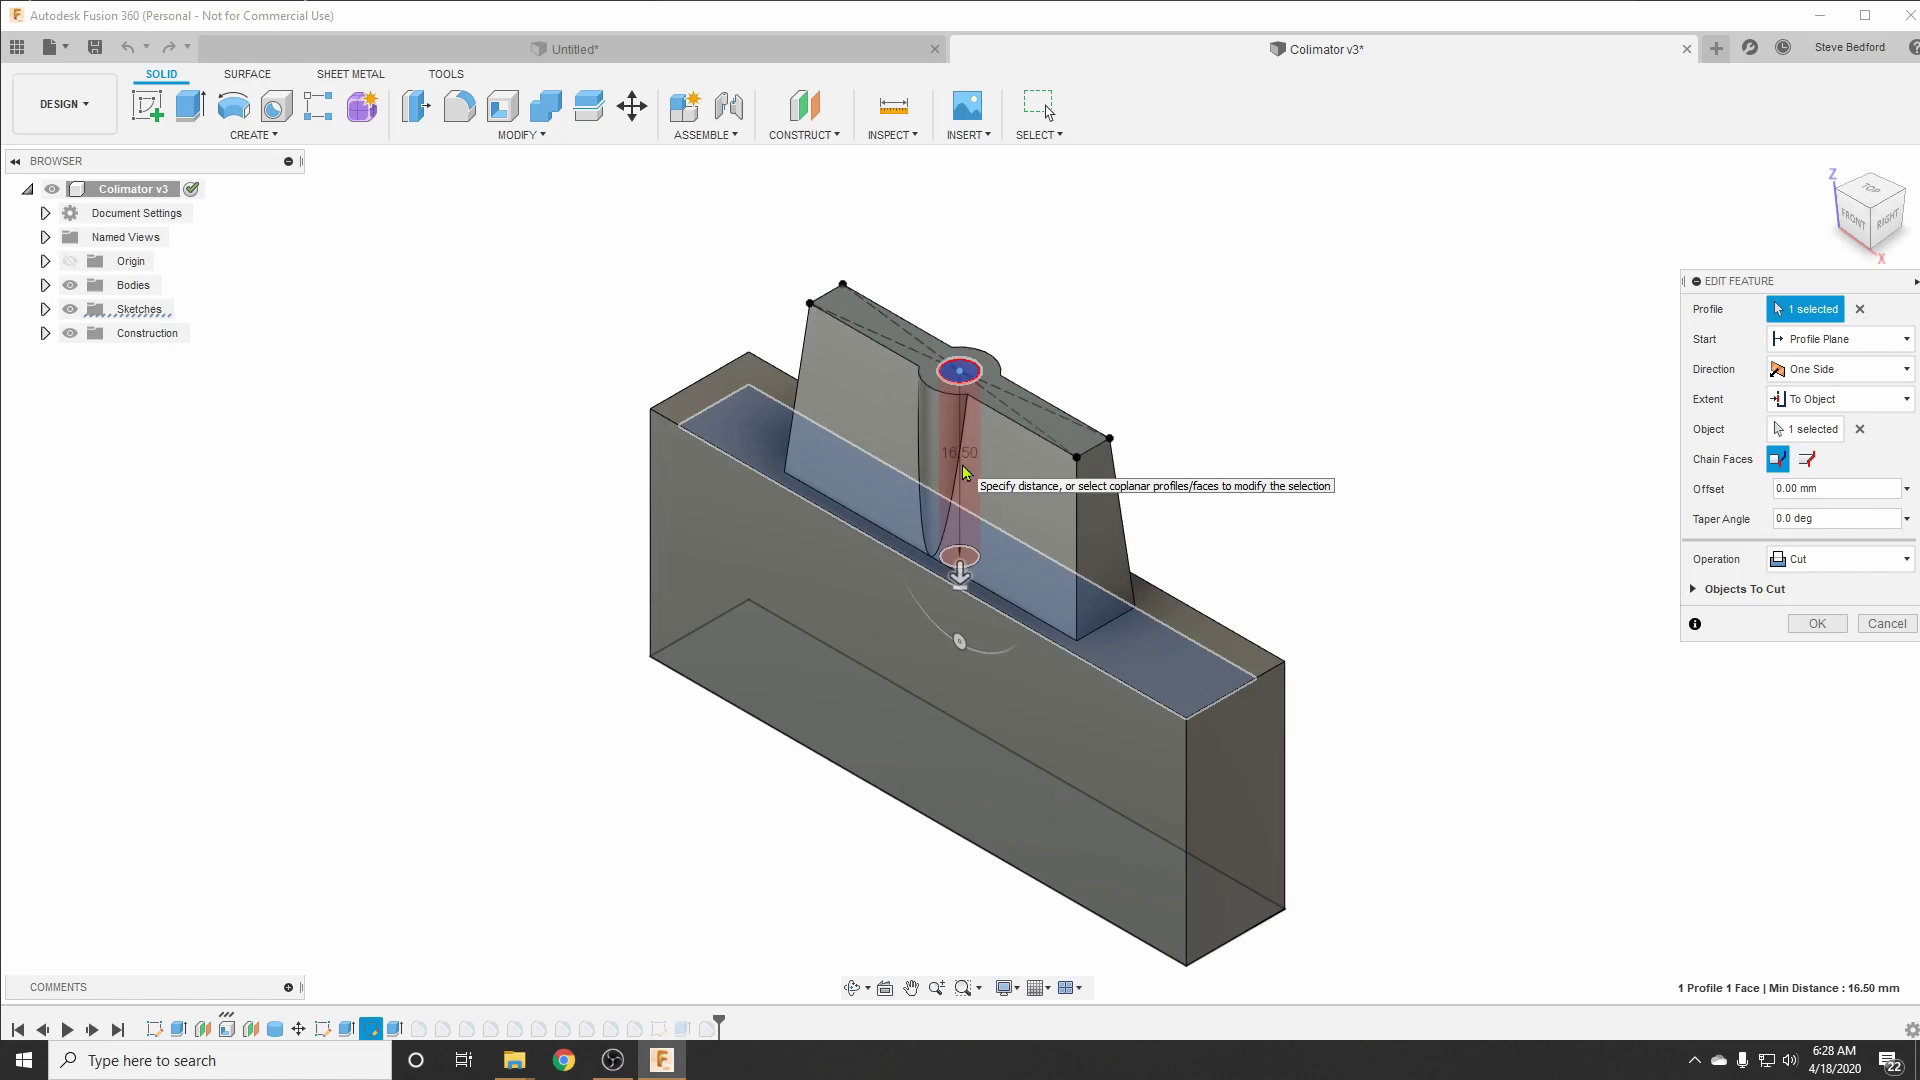Viewport: 1920px width, 1080px height.
Task: Click Object 1 selected button
Action: (x=1805, y=429)
